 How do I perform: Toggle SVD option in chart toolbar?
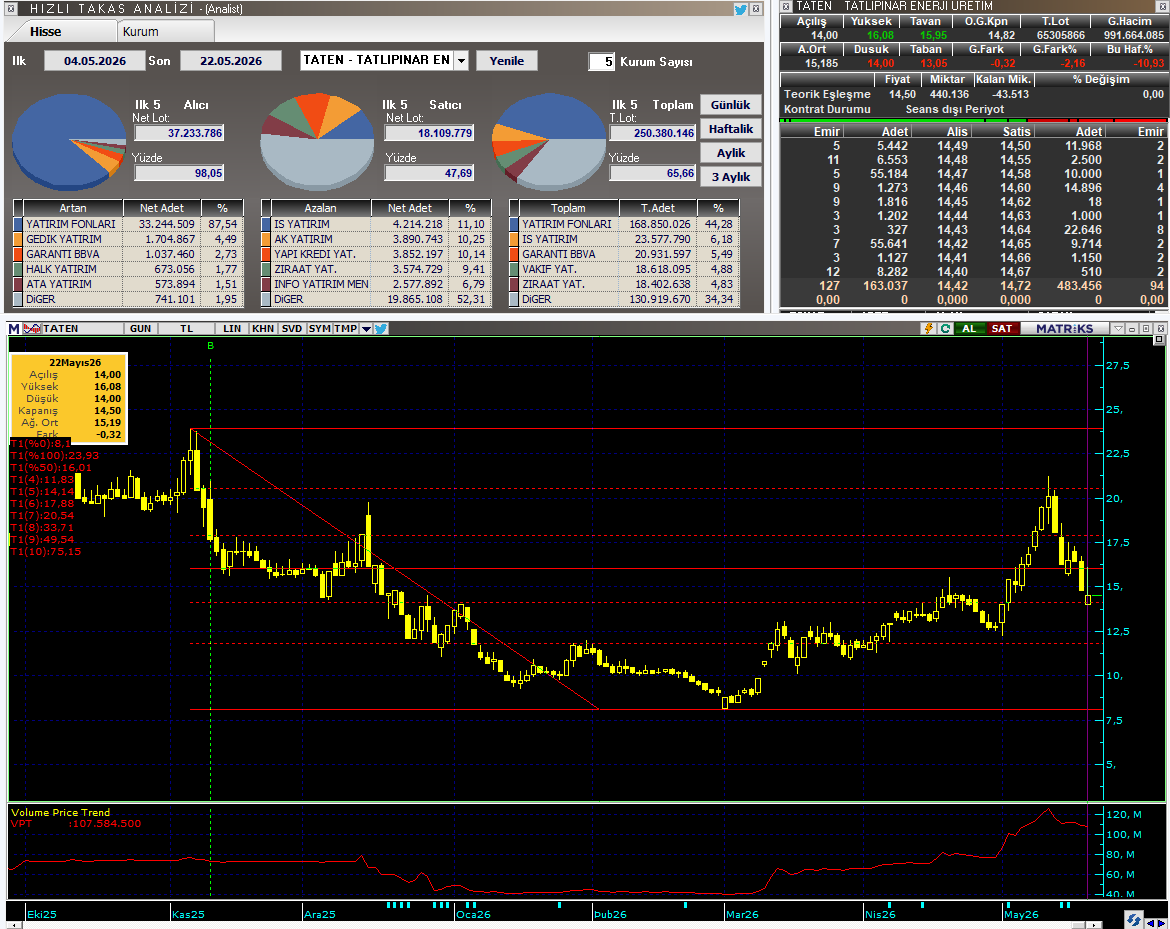[292, 329]
